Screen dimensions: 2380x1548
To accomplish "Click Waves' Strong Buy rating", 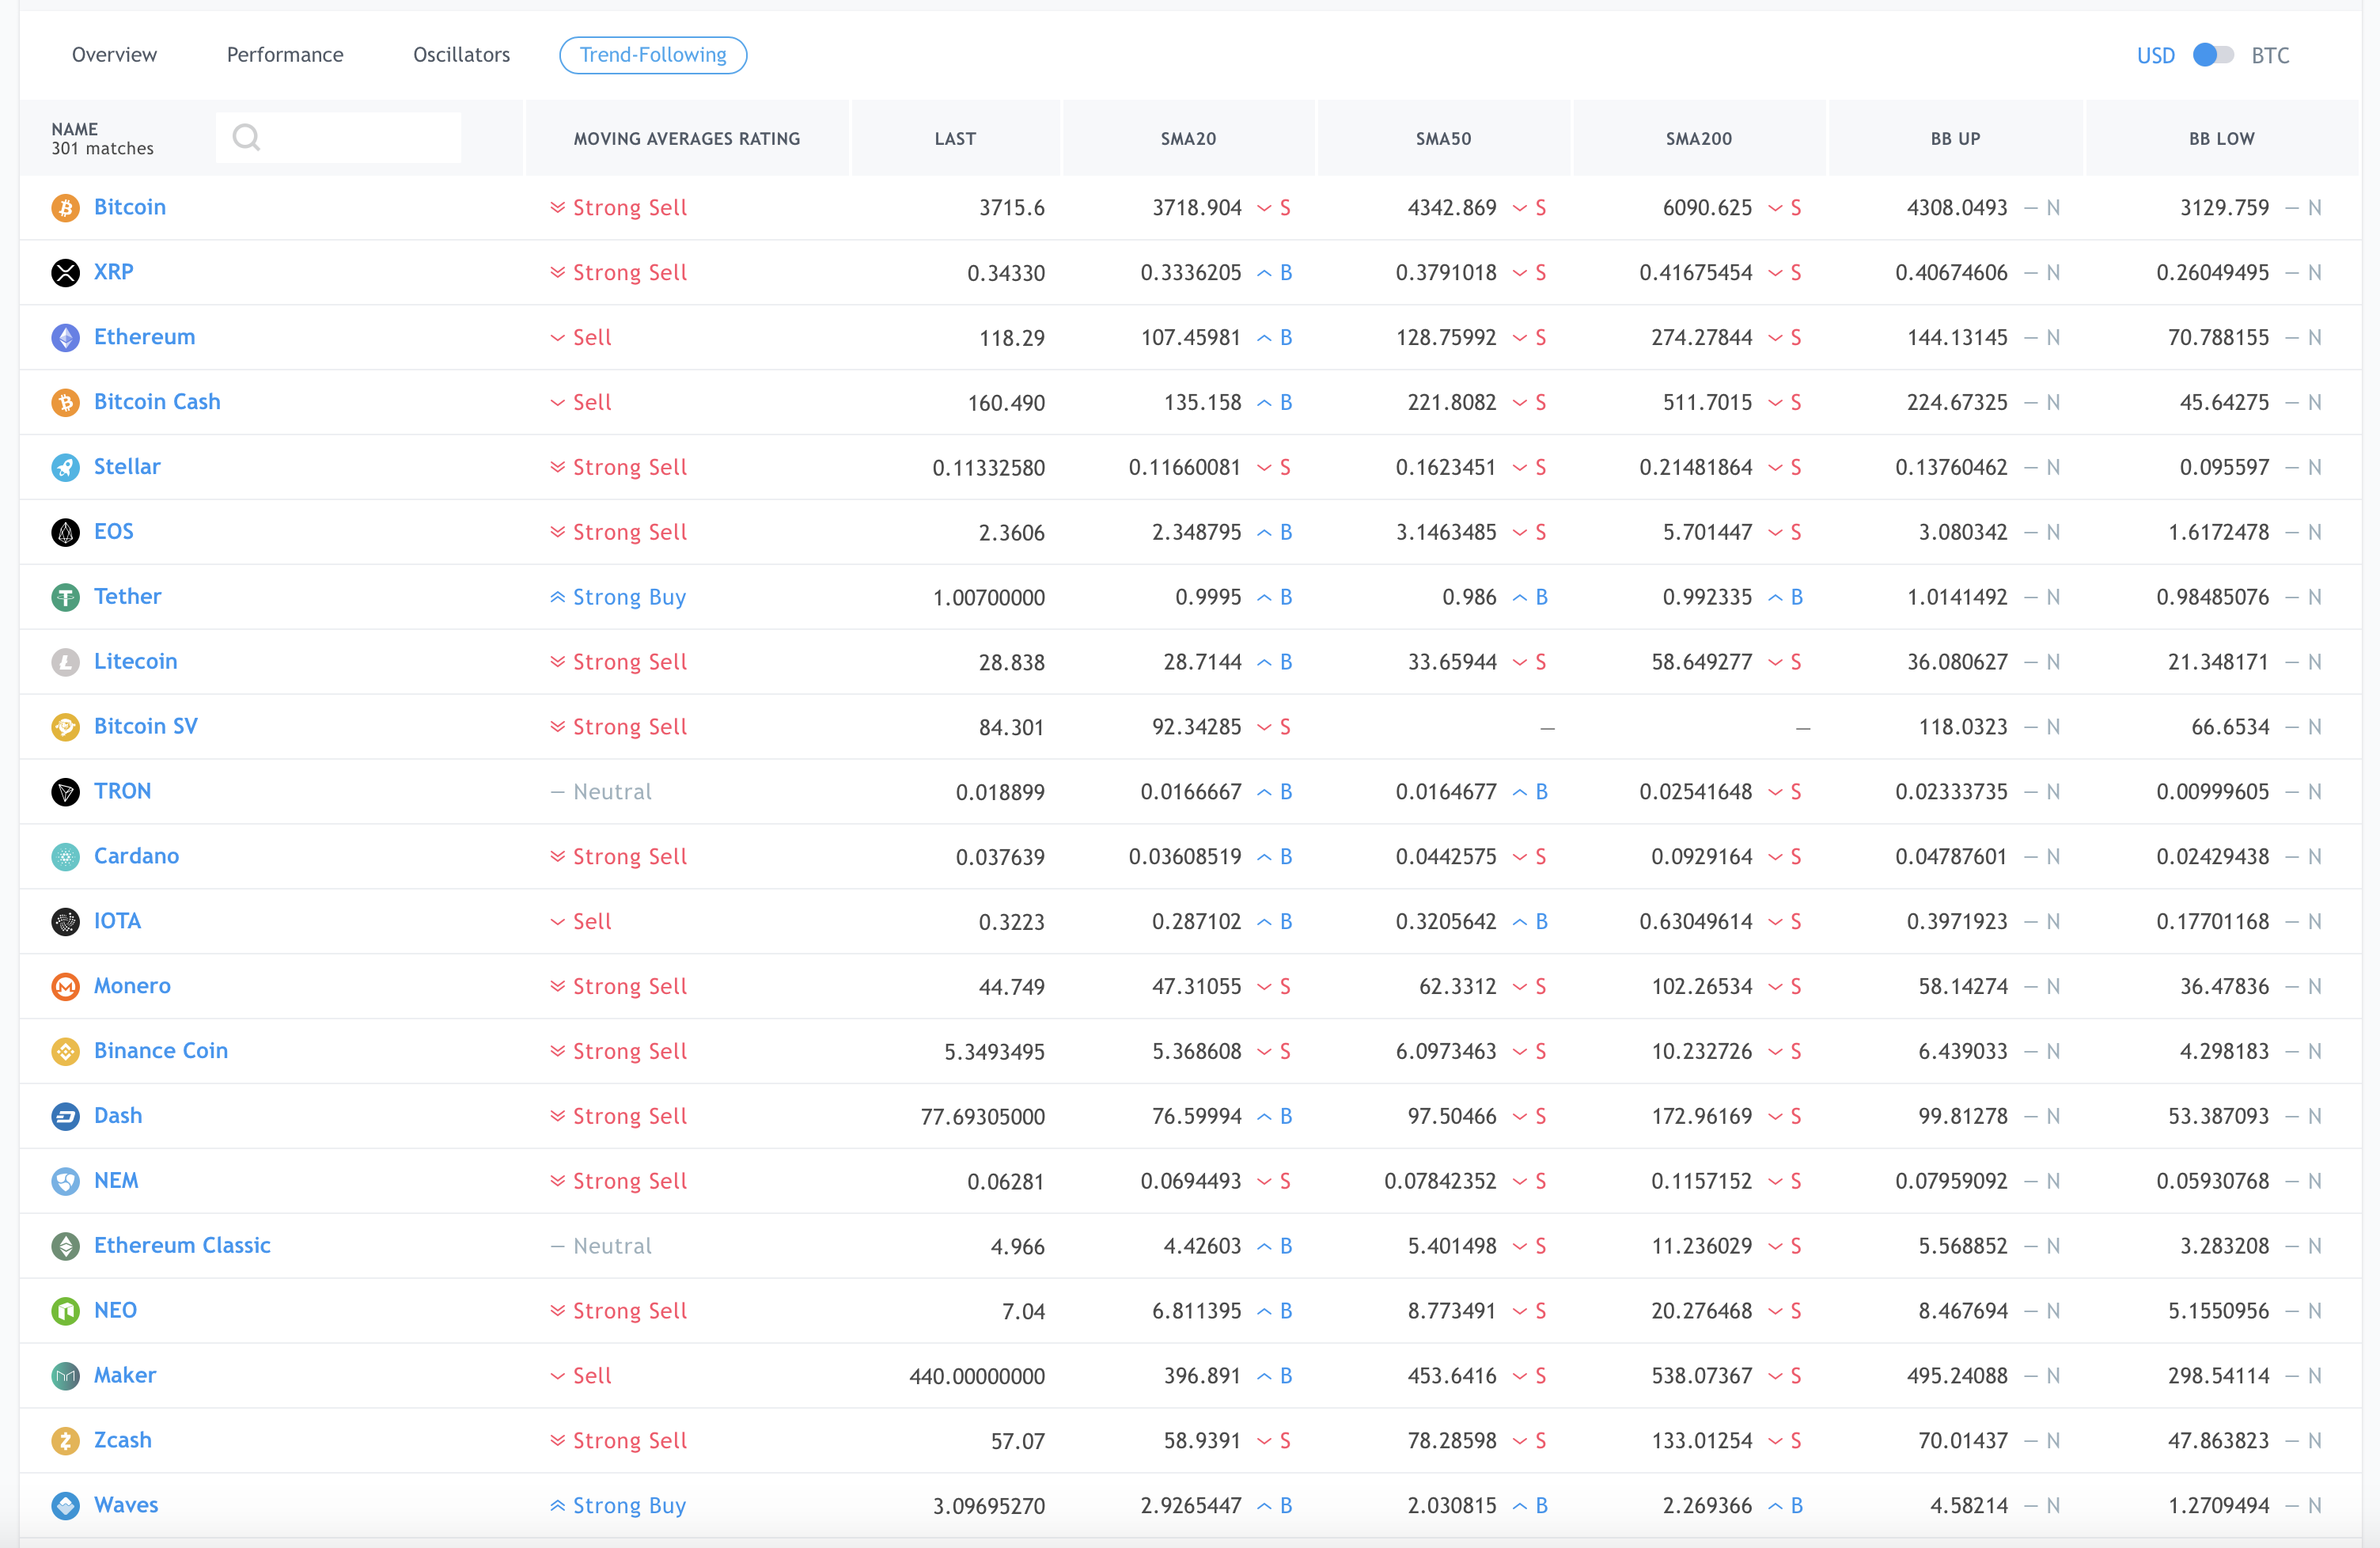I will pos(618,1506).
